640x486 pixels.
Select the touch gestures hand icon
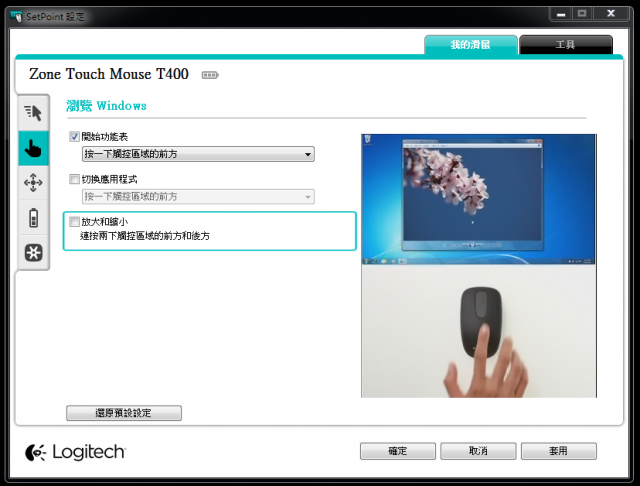33,148
